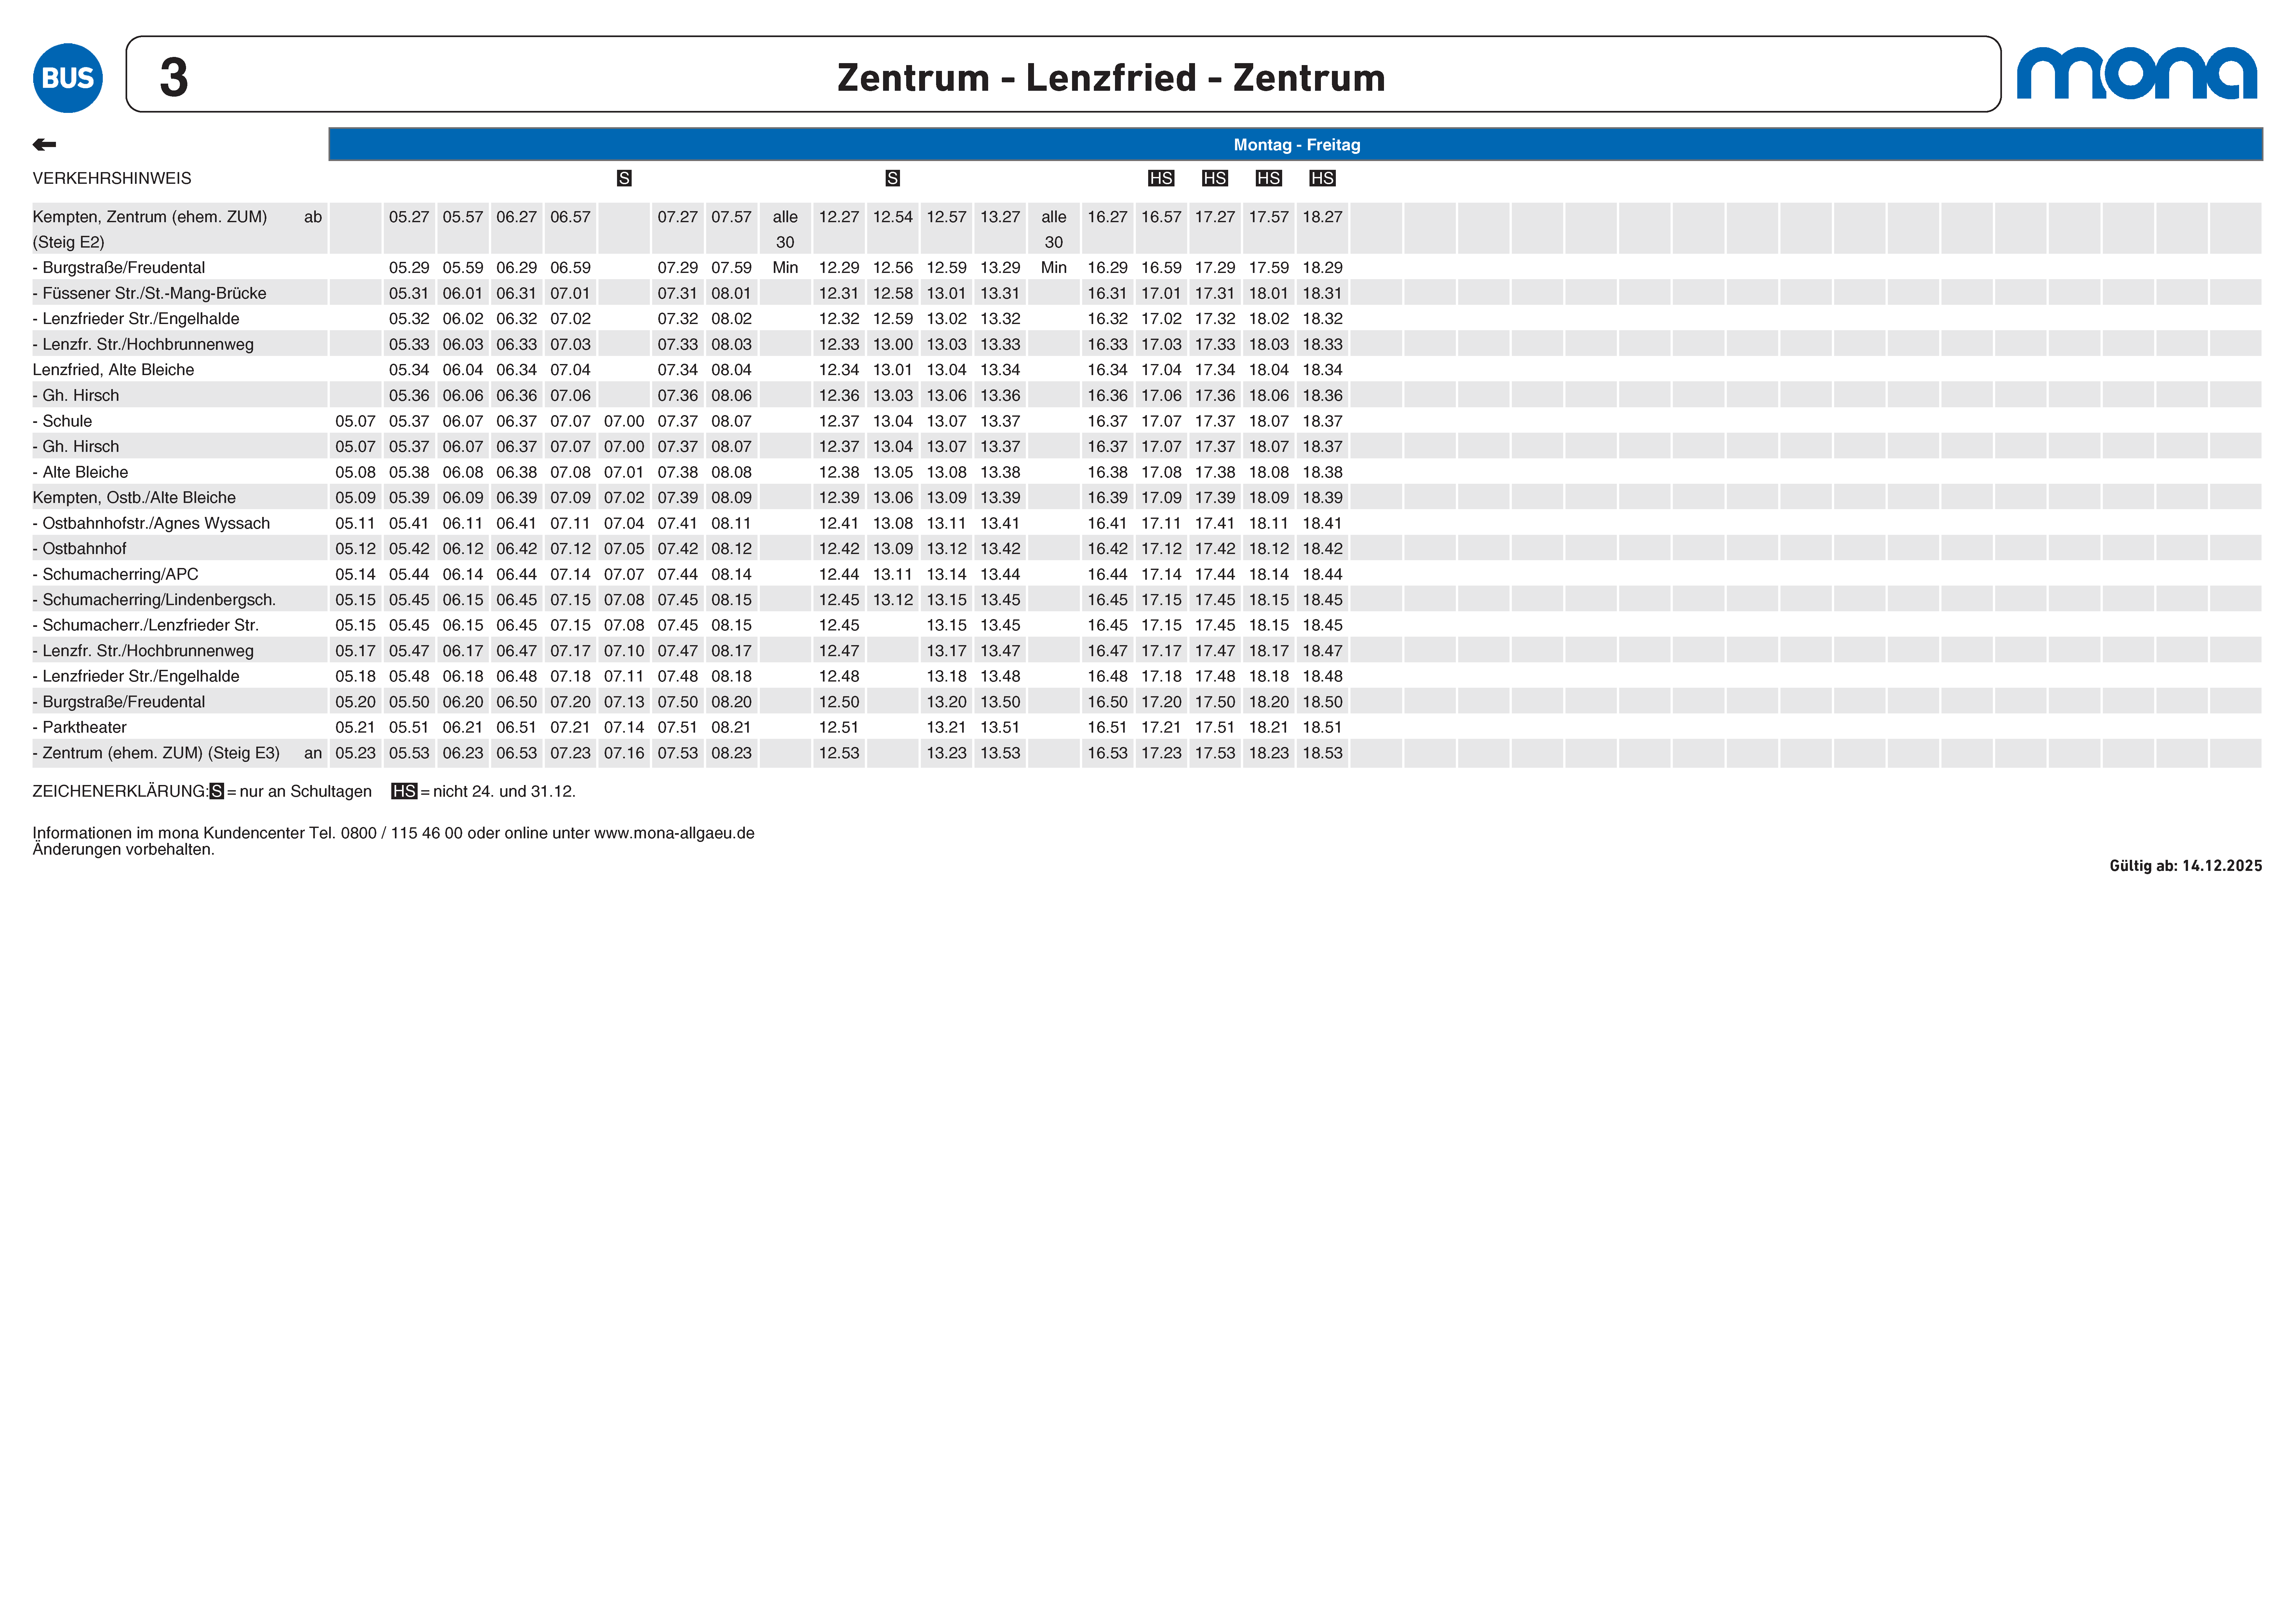
Task: Click the S marker above 12.54 column
Action: coord(893,178)
